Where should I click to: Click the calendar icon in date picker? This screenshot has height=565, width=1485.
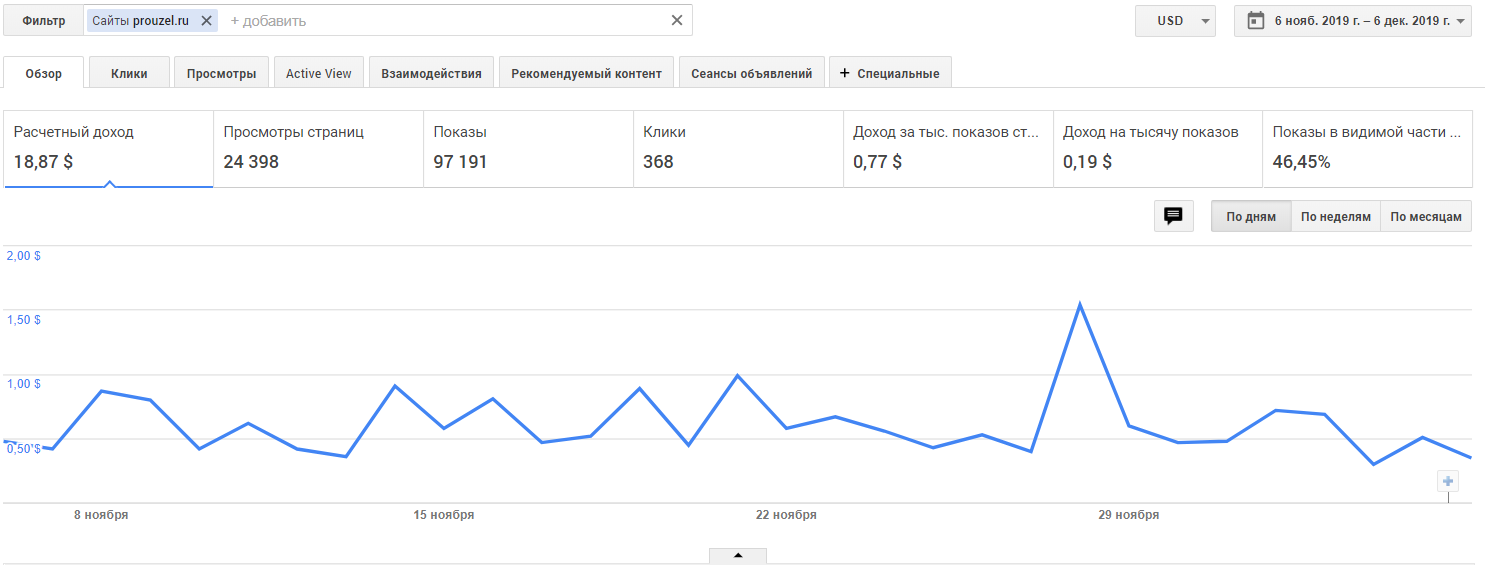[1256, 20]
